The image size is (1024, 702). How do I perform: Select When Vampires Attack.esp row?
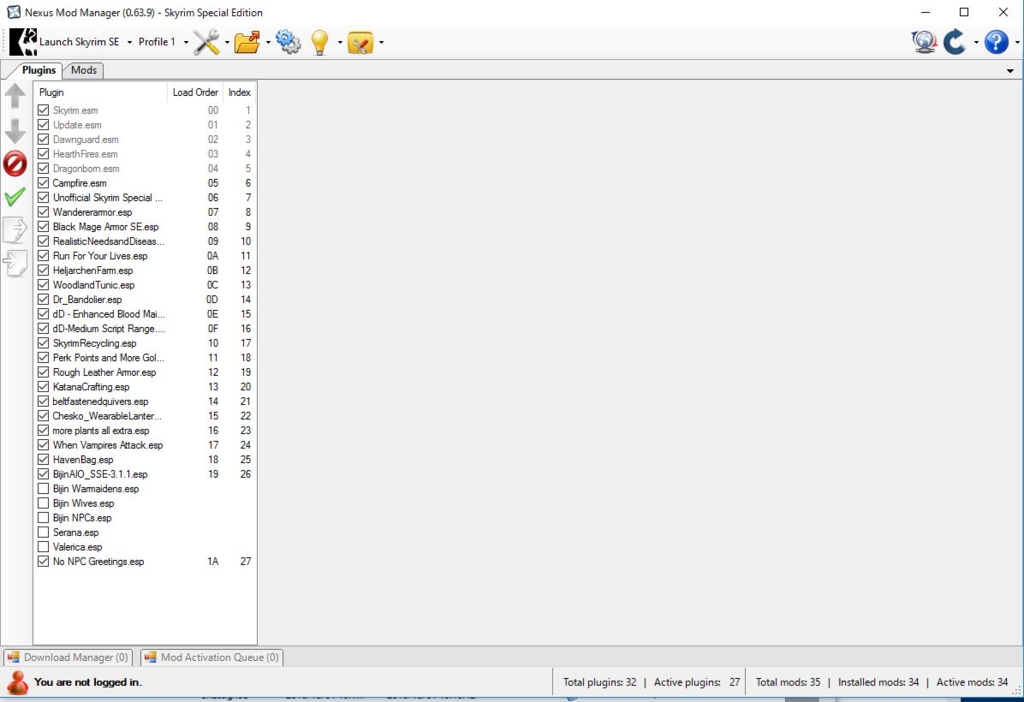coord(145,445)
